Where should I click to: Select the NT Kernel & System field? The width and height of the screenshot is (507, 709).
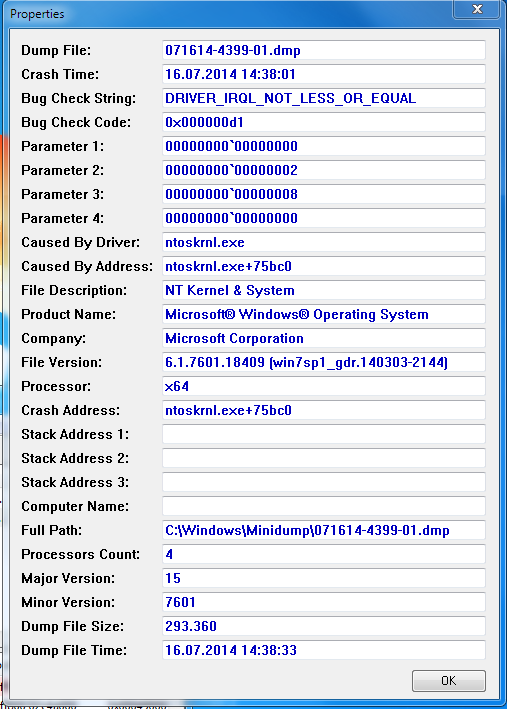324,290
